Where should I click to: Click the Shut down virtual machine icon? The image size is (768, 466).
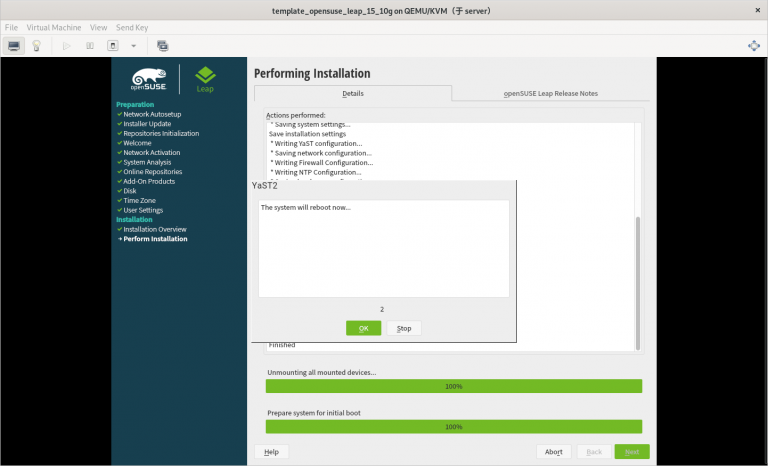pos(113,46)
